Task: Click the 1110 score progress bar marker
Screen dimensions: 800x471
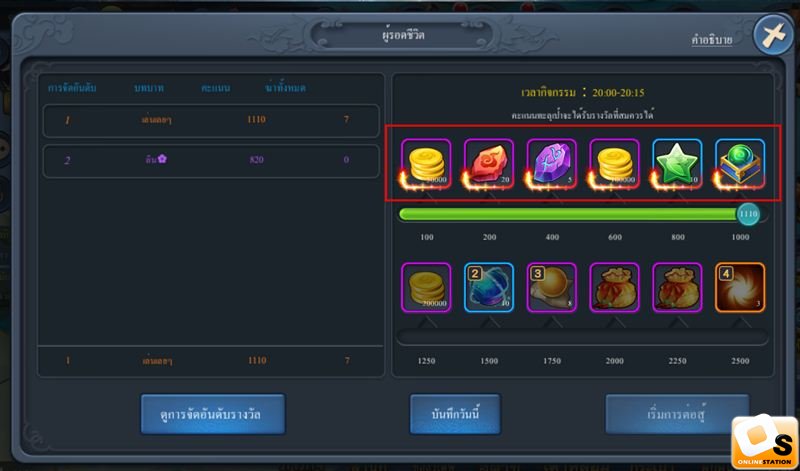Action: pos(748,214)
